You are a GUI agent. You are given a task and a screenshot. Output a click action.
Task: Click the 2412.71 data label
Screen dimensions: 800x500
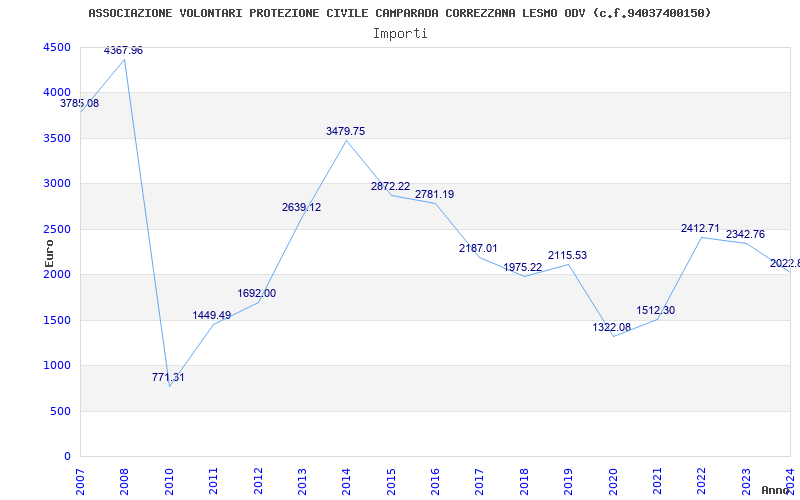[701, 229]
